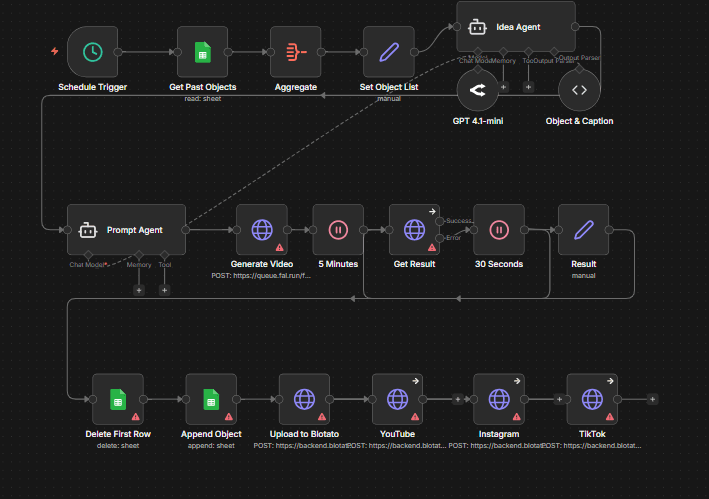This screenshot has height=499, width=709.
Task: Add a node after TikTok output
Action: click(x=652, y=399)
